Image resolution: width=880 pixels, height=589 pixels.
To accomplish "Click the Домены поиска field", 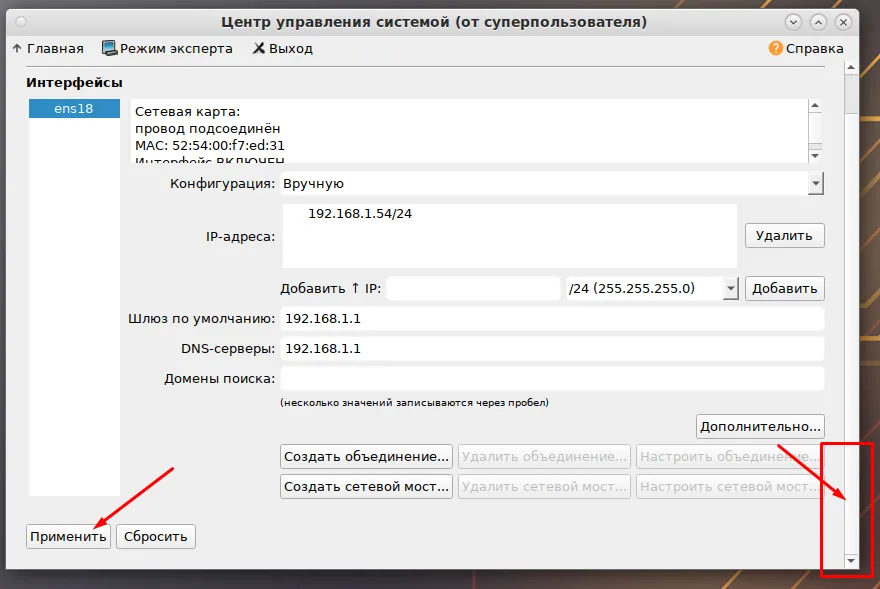I will (552, 378).
